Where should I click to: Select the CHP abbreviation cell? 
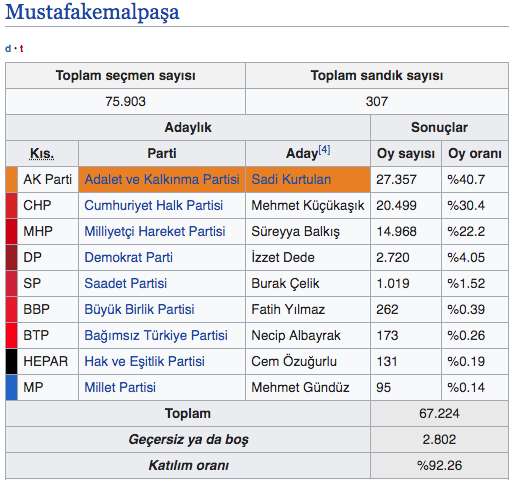[48, 205]
